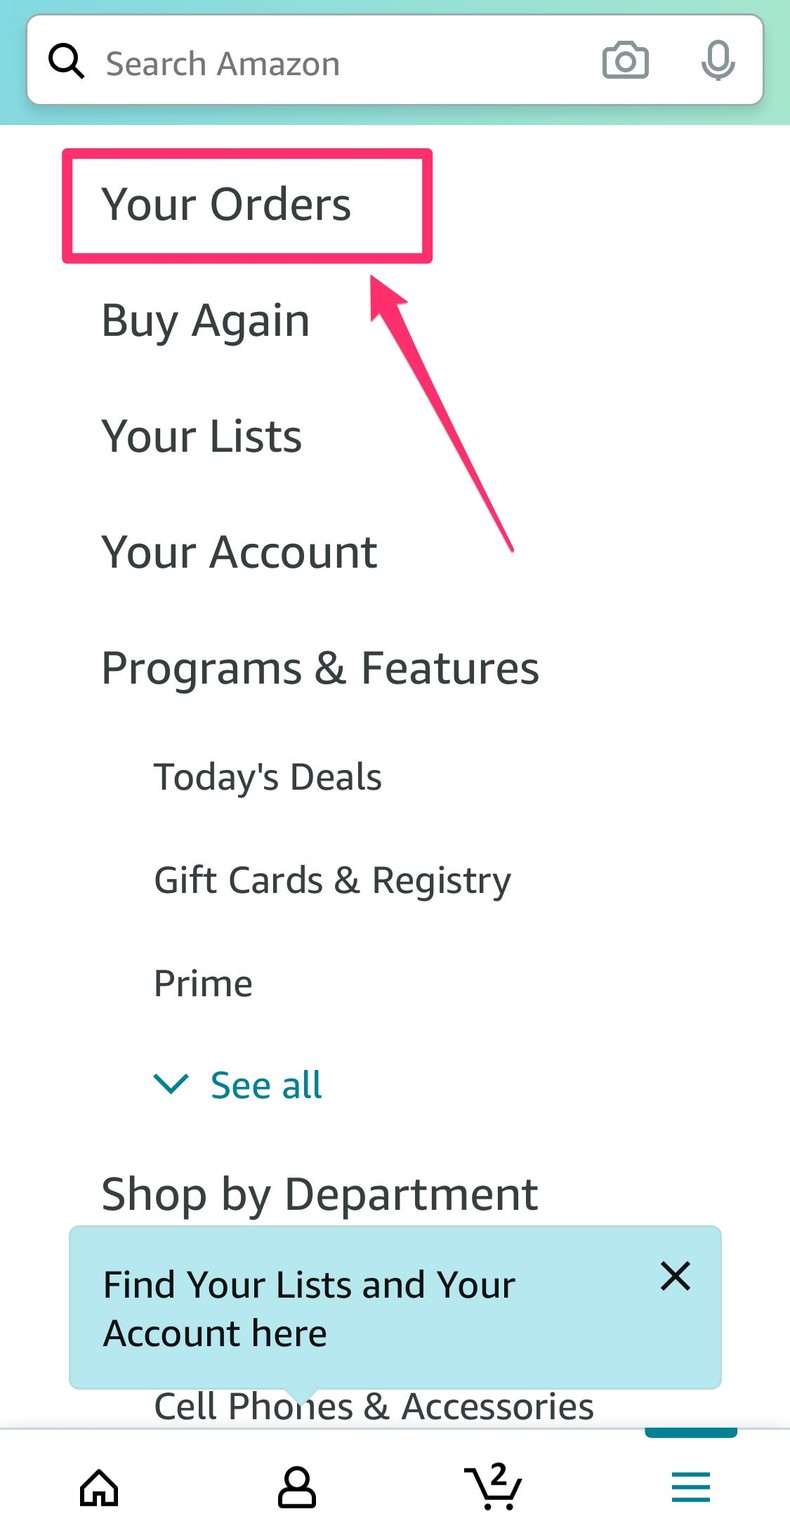
Task: Tap the profile person icon in bottom bar
Action: coord(296,1487)
